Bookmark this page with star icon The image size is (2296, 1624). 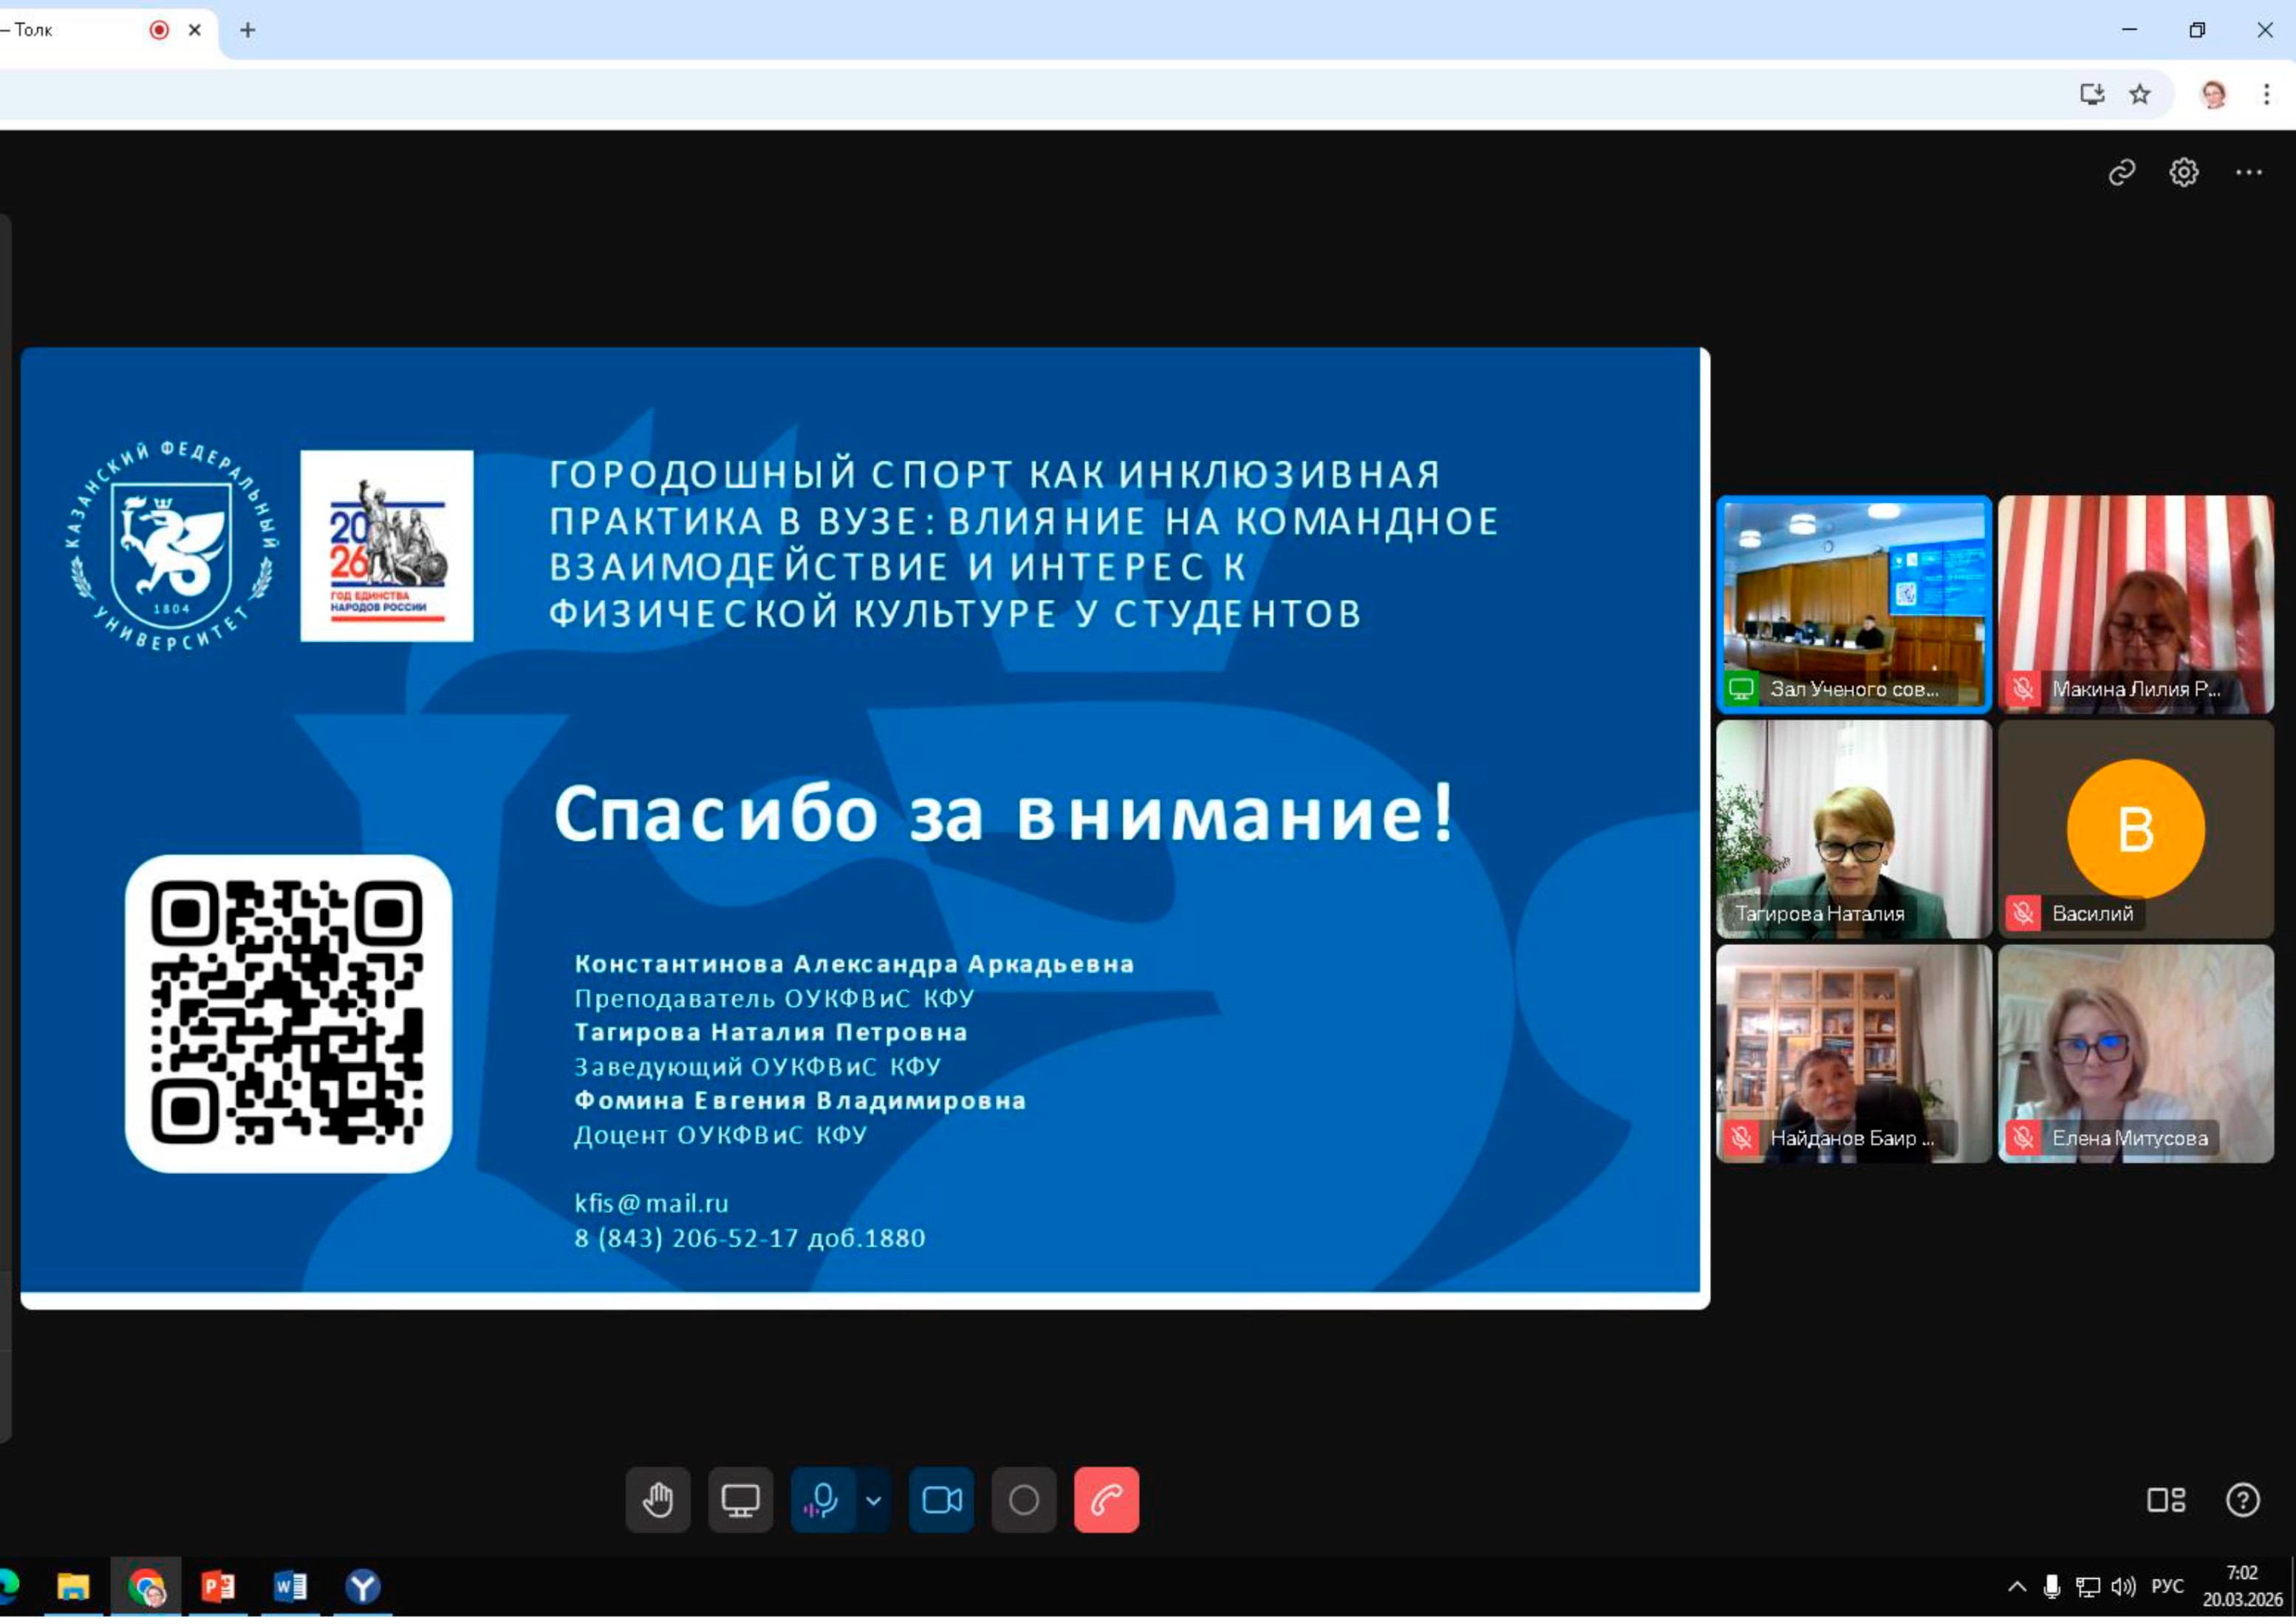2139,94
